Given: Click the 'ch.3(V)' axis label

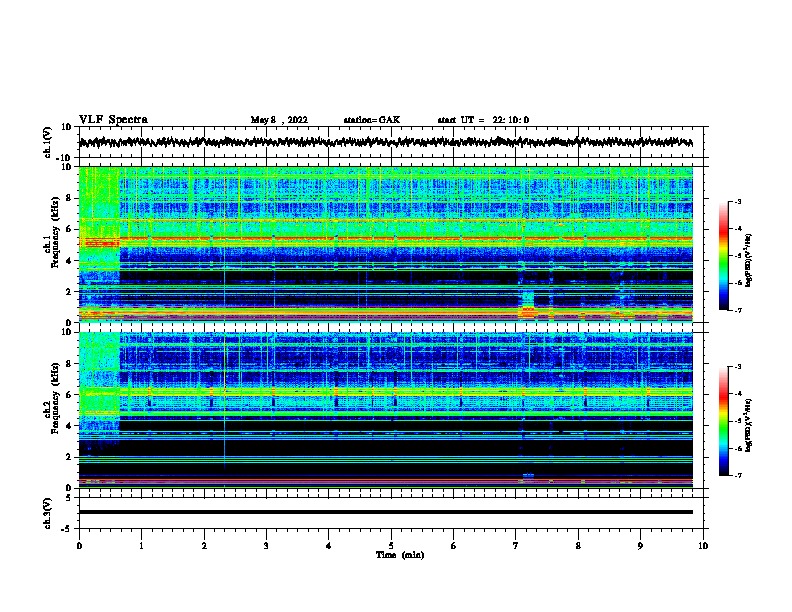Looking at the screenshot, I should point(48,514).
